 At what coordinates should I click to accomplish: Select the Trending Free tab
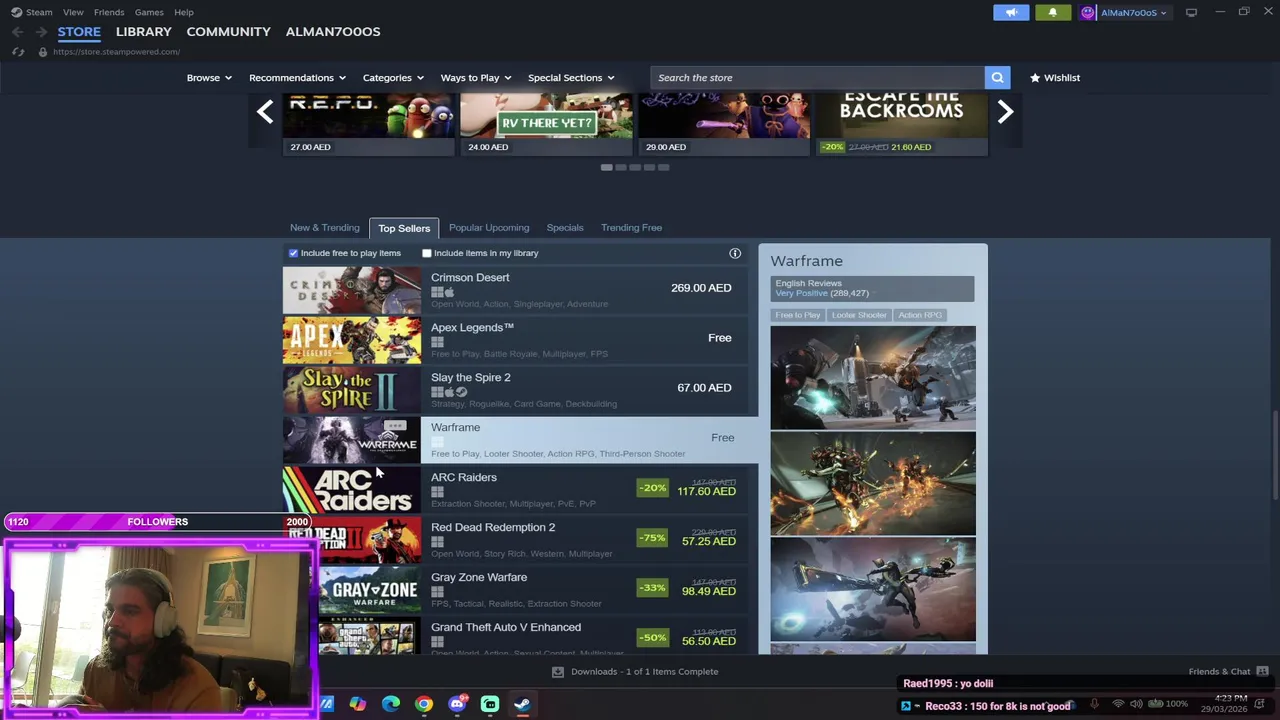pyautogui.click(x=631, y=227)
